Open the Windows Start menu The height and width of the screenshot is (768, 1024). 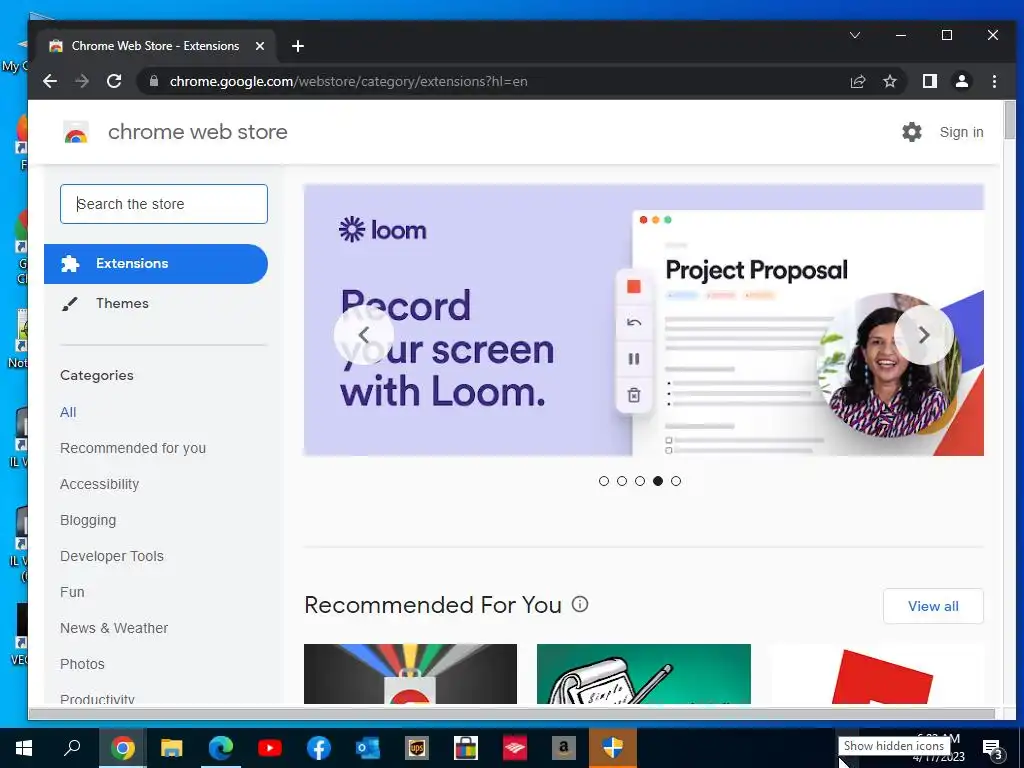24,748
